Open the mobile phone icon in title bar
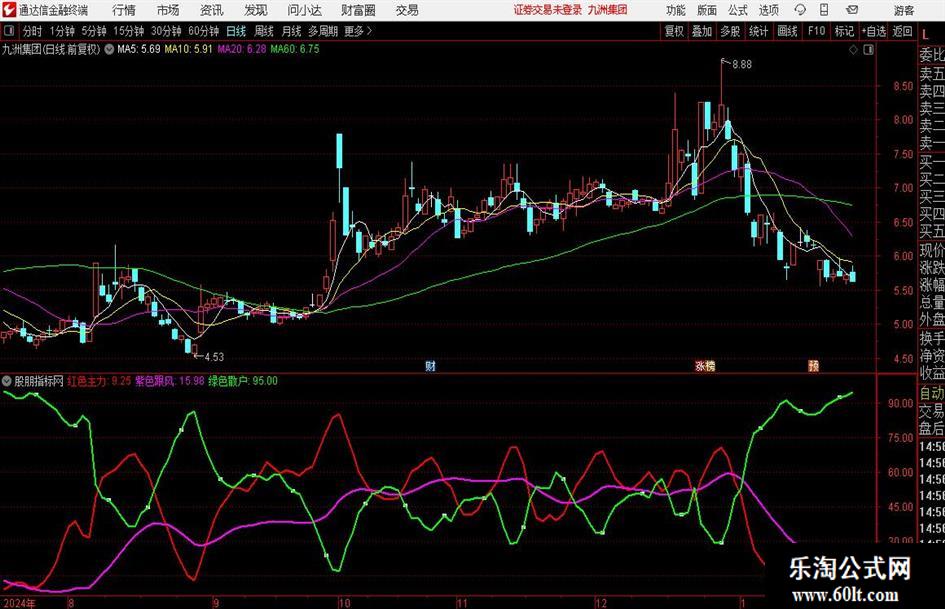 click(x=824, y=10)
